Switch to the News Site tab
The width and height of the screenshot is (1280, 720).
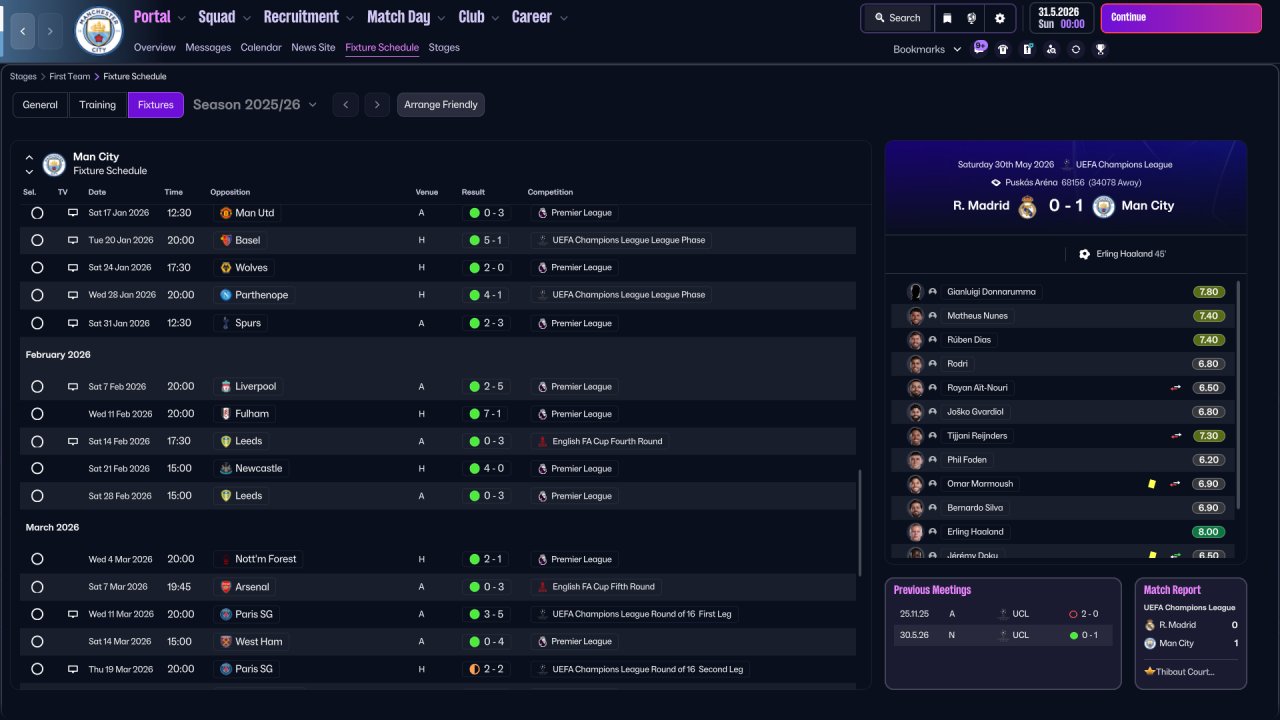tap(313, 48)
